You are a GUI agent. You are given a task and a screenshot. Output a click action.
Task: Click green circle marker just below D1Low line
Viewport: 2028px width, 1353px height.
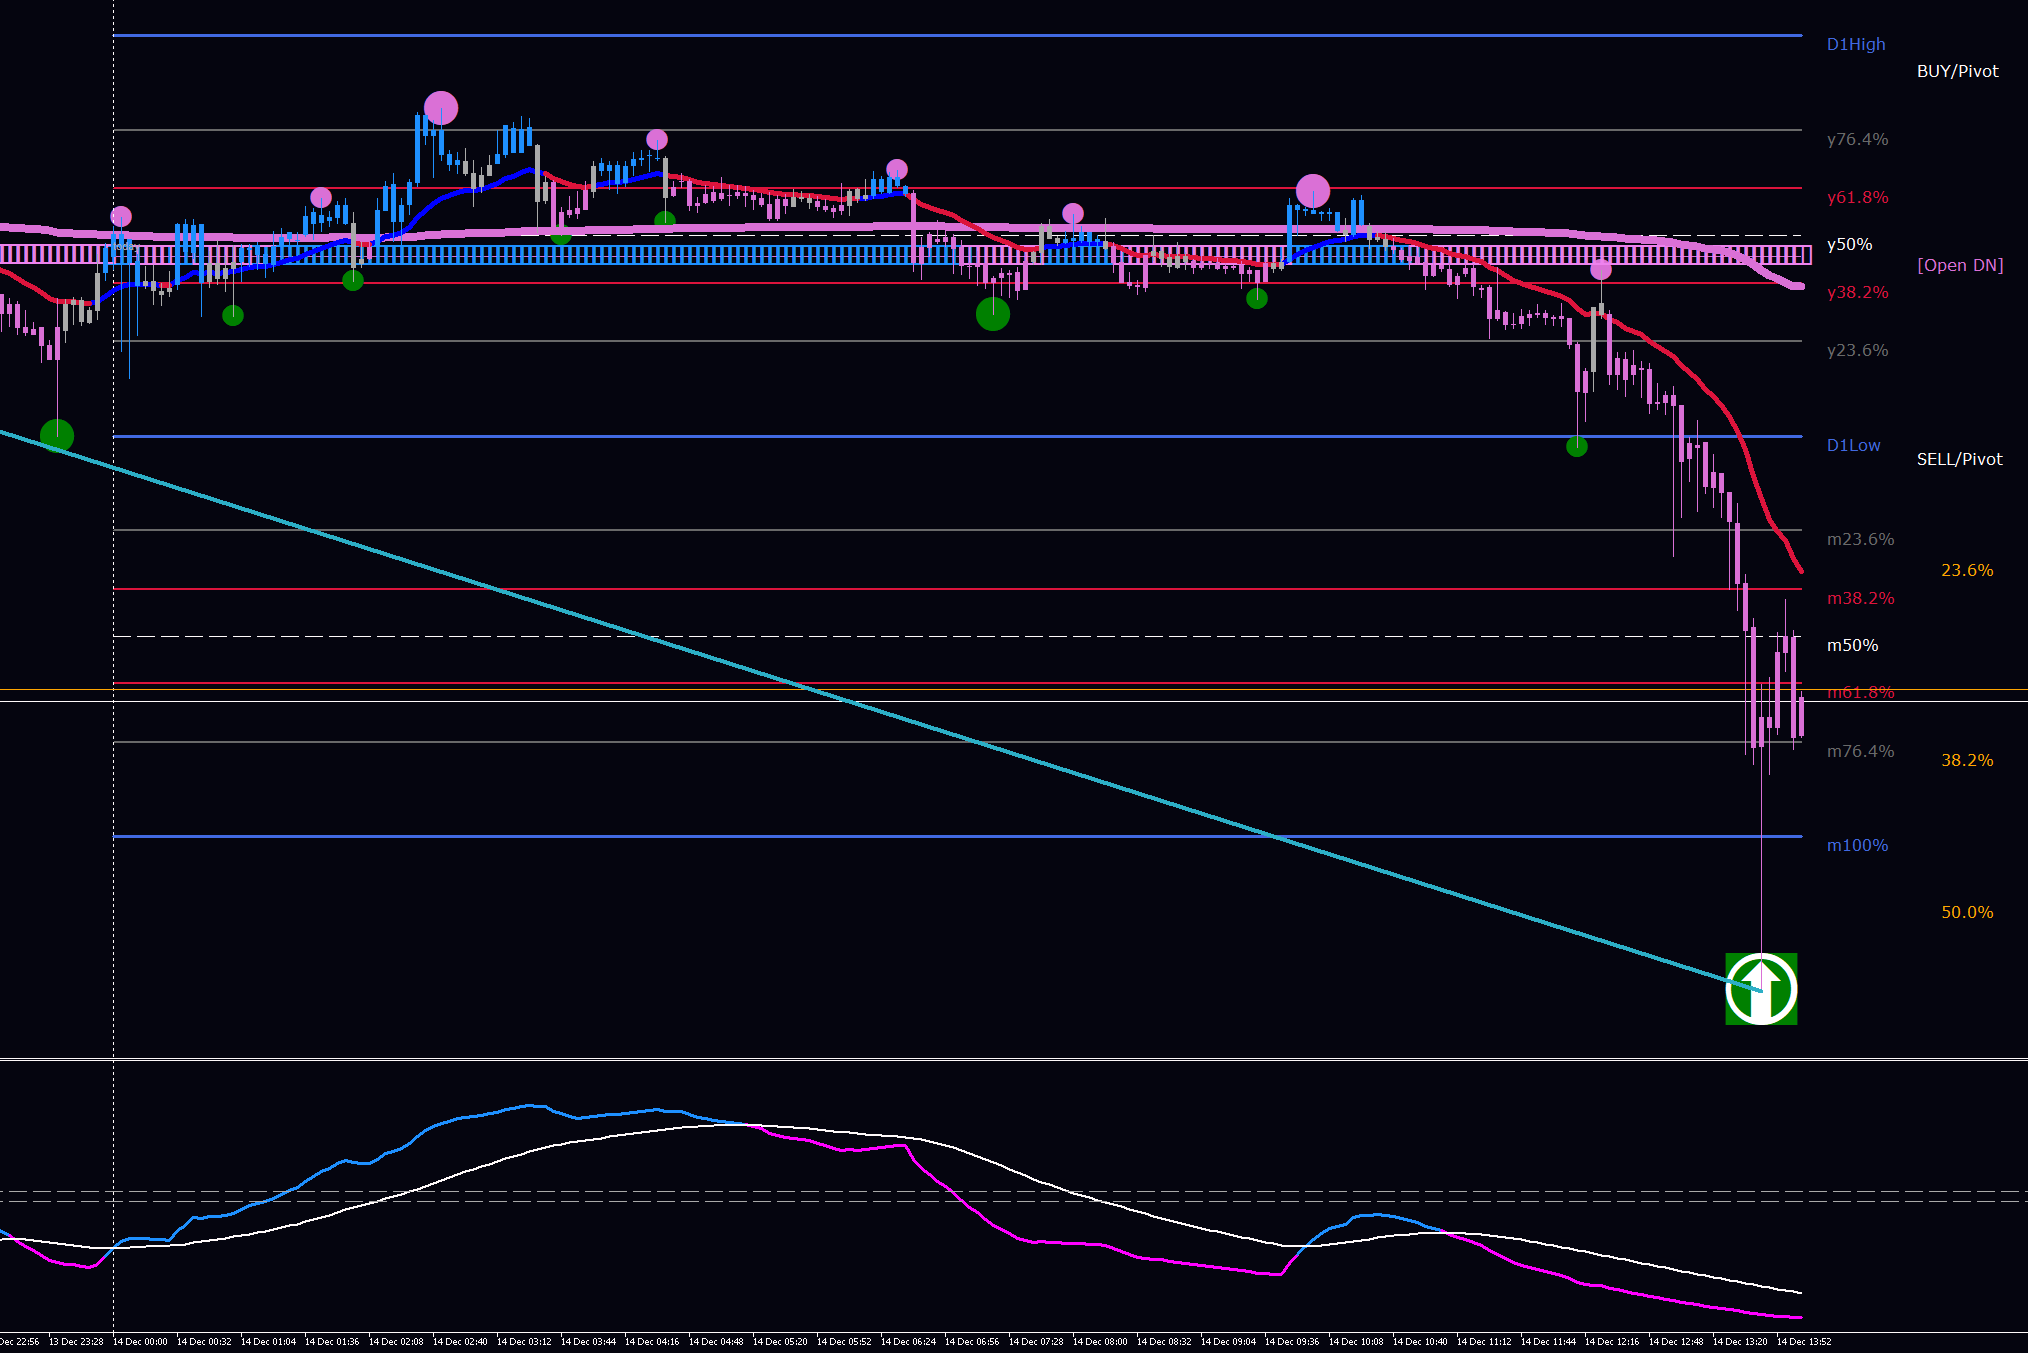point(1577,447)
